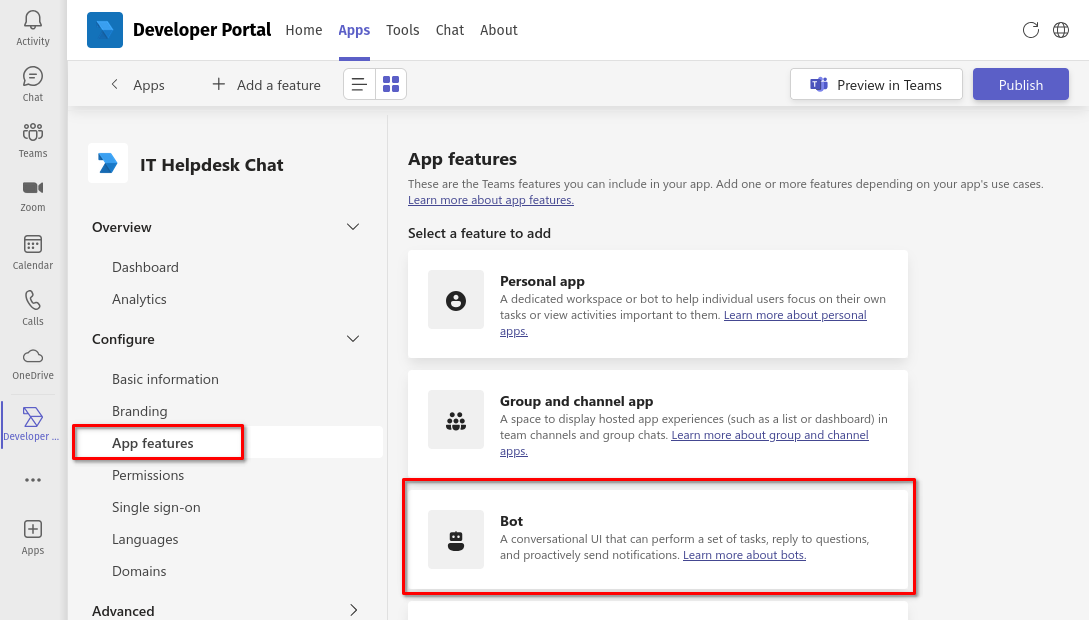The width and height of the screenshot is (1089, 620).
Task: Add the Group and channel app feature
Action: click(x=576, y=401)
